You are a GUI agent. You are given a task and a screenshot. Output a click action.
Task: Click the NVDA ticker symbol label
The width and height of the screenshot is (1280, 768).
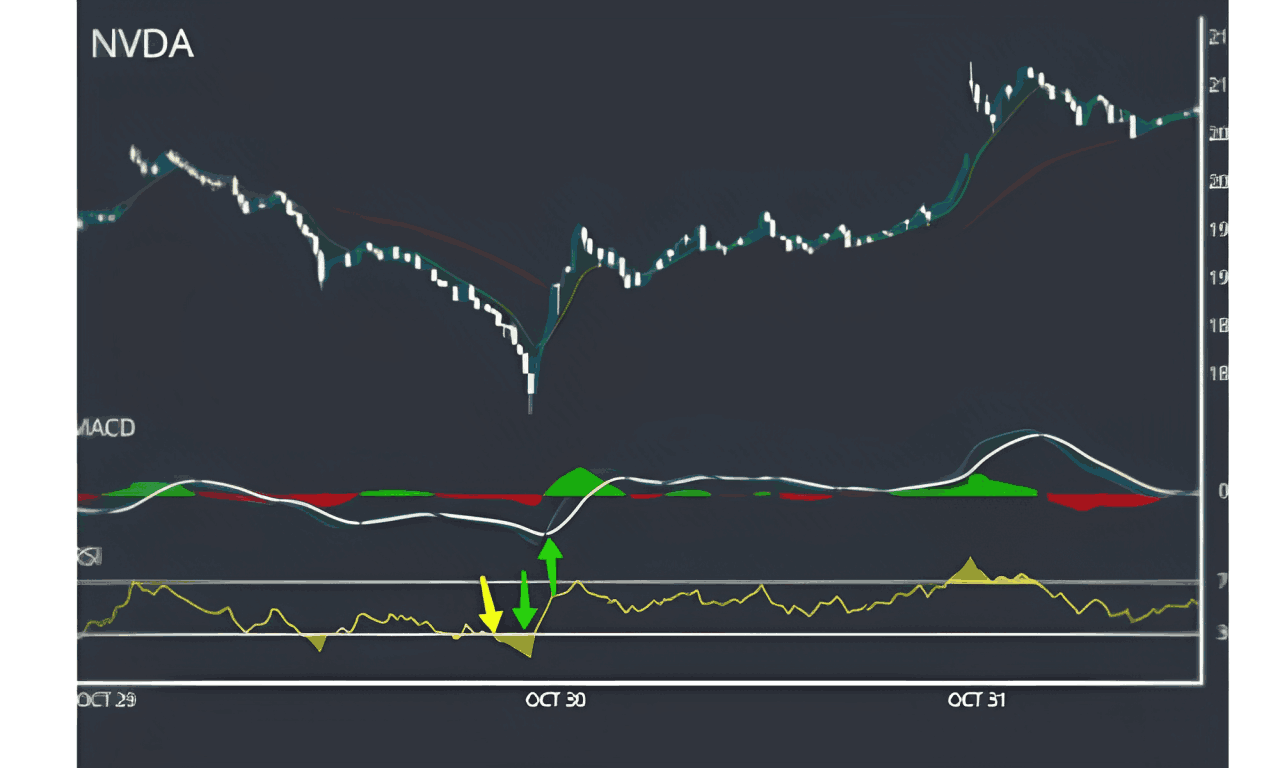pyautogui.click(x=142, y=45)
